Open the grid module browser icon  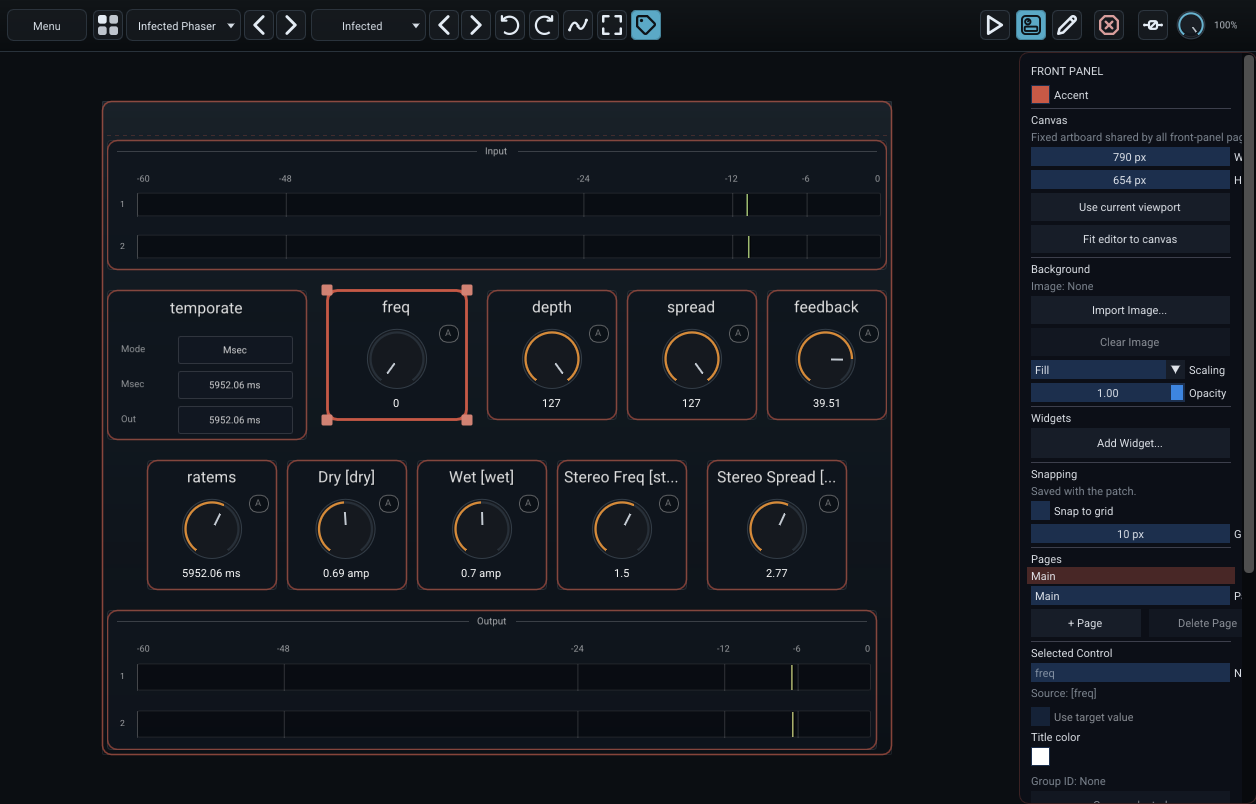pyautogui.click(x=108, y=26)
